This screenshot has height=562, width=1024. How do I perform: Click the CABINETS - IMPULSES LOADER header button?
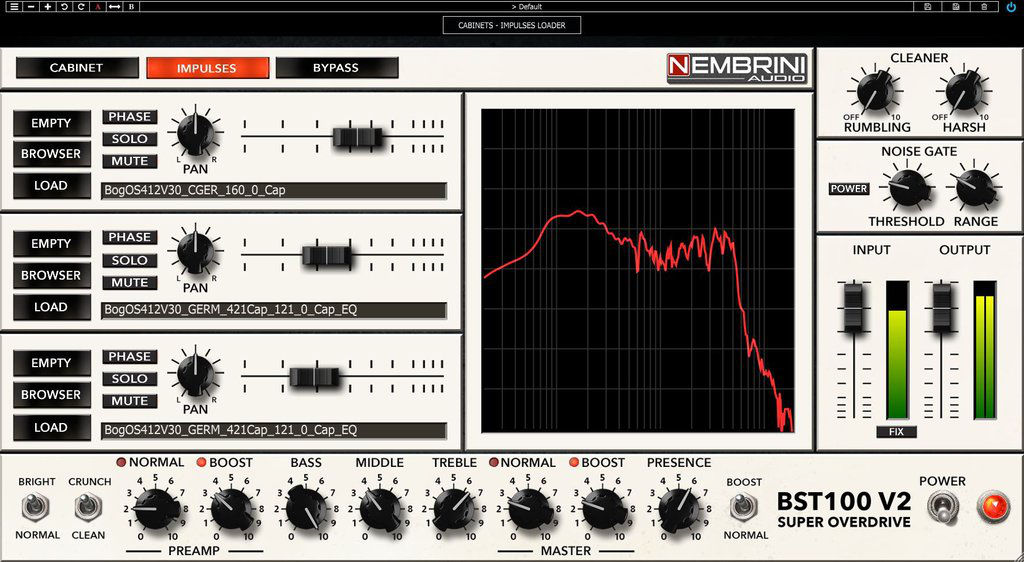(511, 25)
